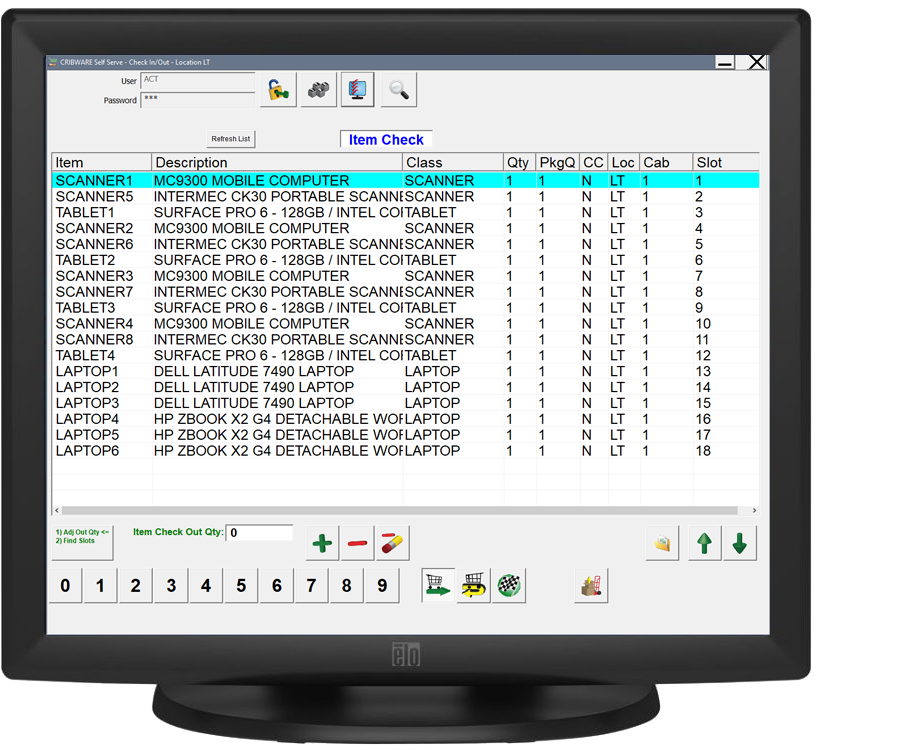Sort by the Description column header
900x750 pixels.
277,162
